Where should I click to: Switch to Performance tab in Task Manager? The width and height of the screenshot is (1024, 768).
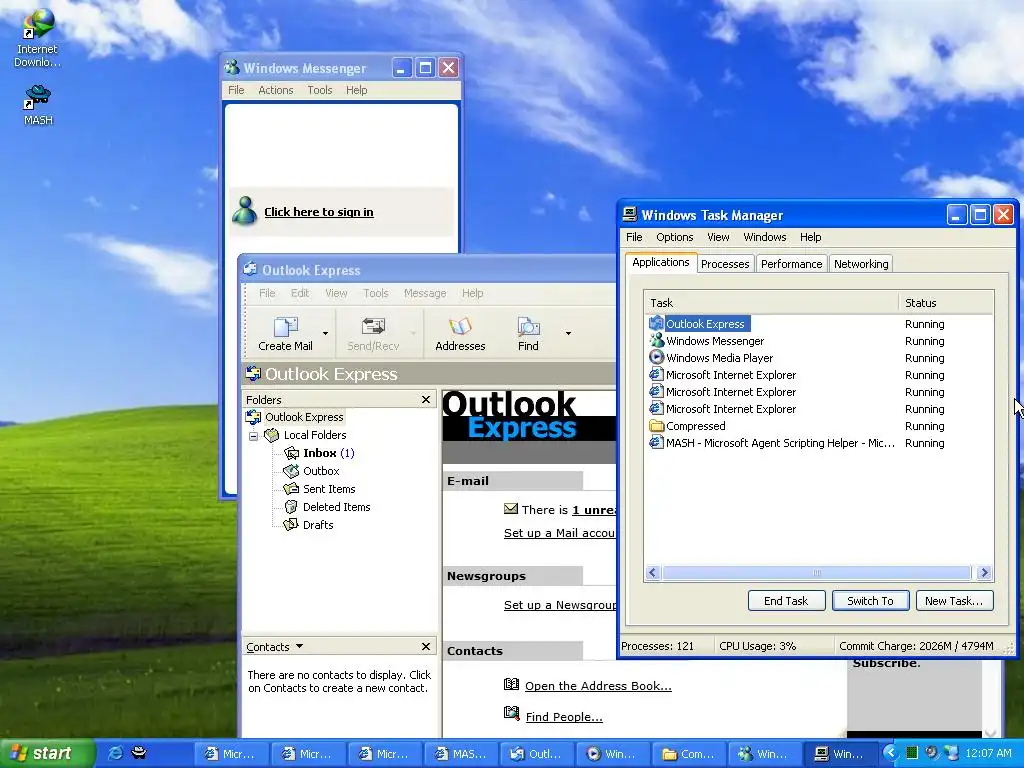[792, 264]
